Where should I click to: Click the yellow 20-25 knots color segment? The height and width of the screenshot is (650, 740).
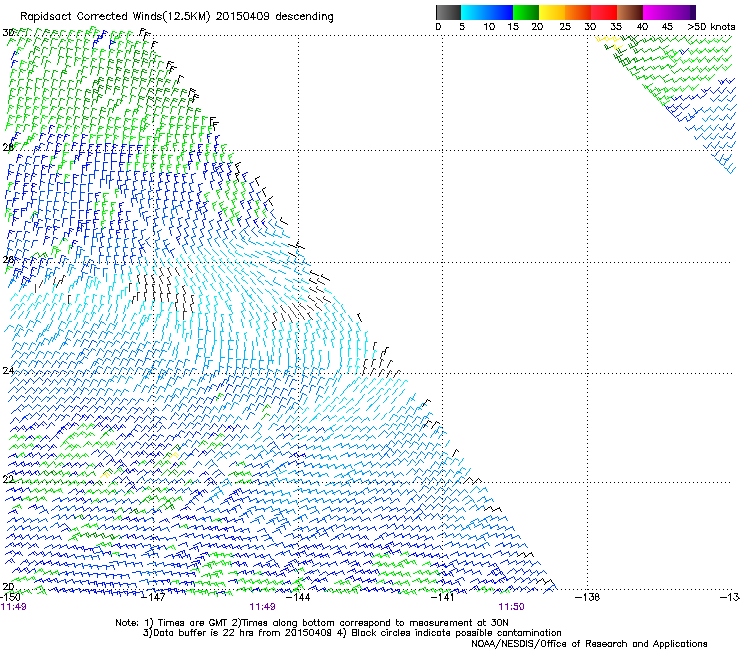tap(552, 12)
